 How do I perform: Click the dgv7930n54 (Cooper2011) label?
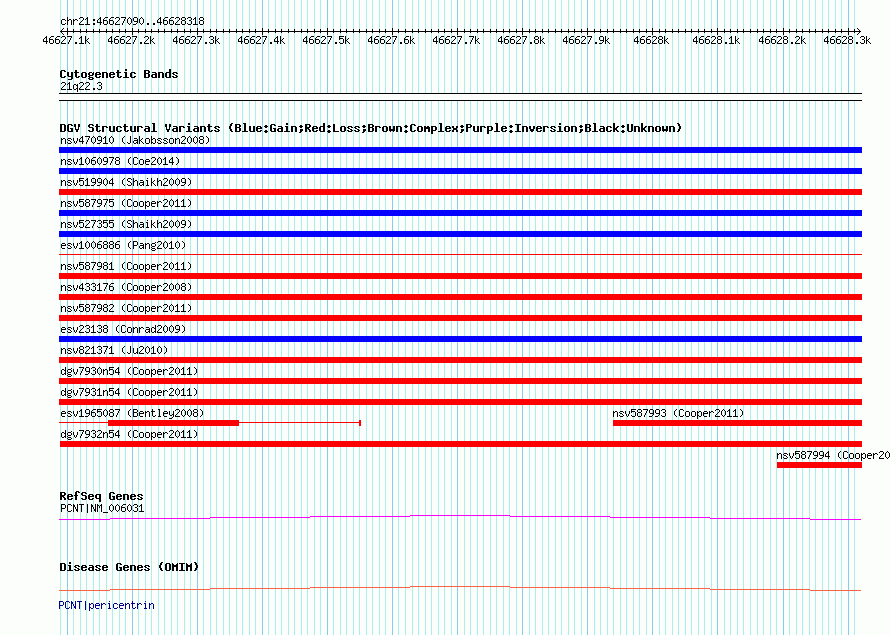pyautogui.click(x=129, y=371)
